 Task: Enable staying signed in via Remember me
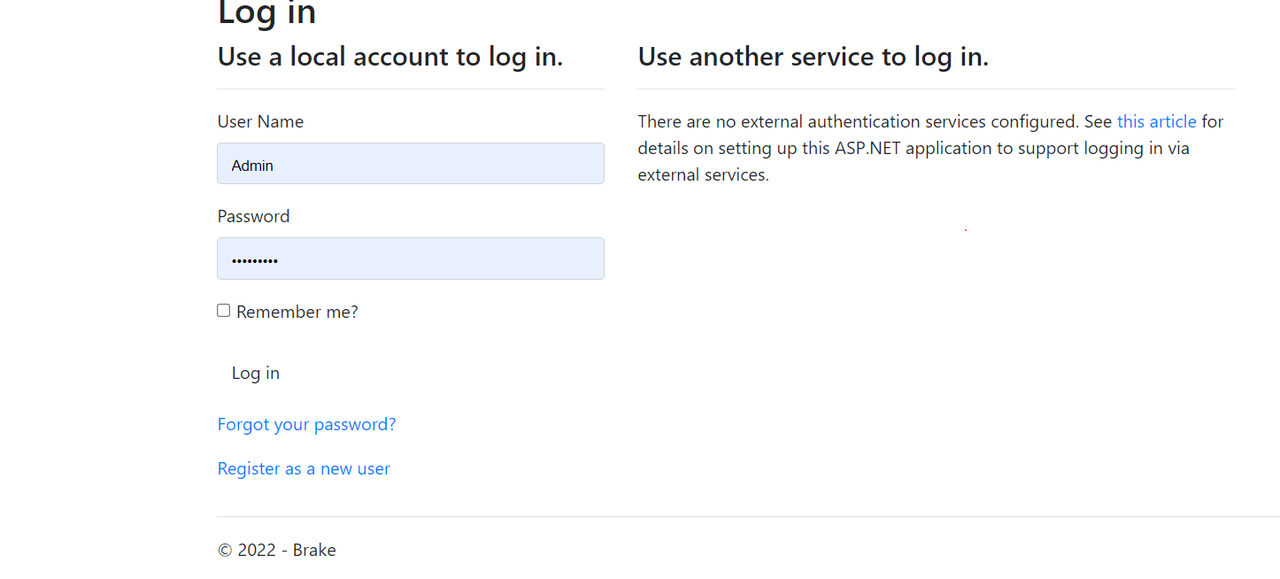pyautogui.click(x=223, y=310)
